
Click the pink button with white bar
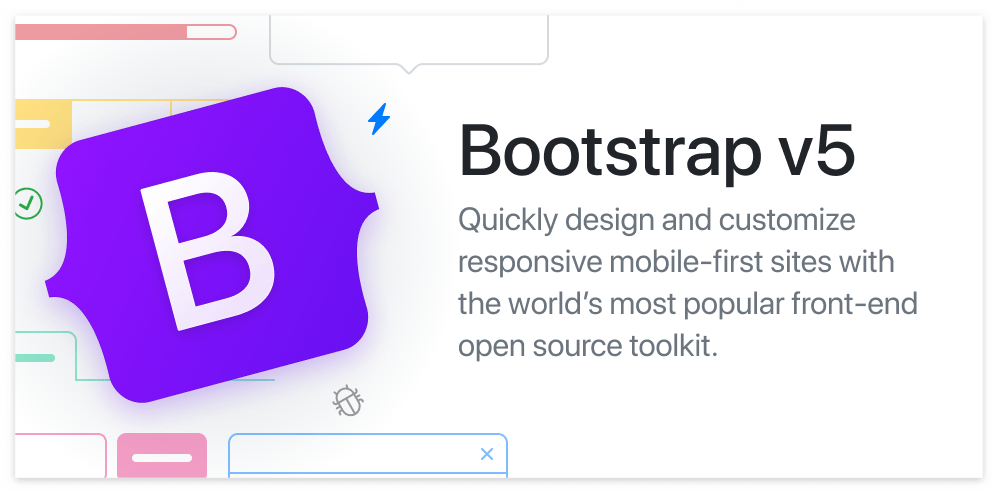[x=162, y=455]
